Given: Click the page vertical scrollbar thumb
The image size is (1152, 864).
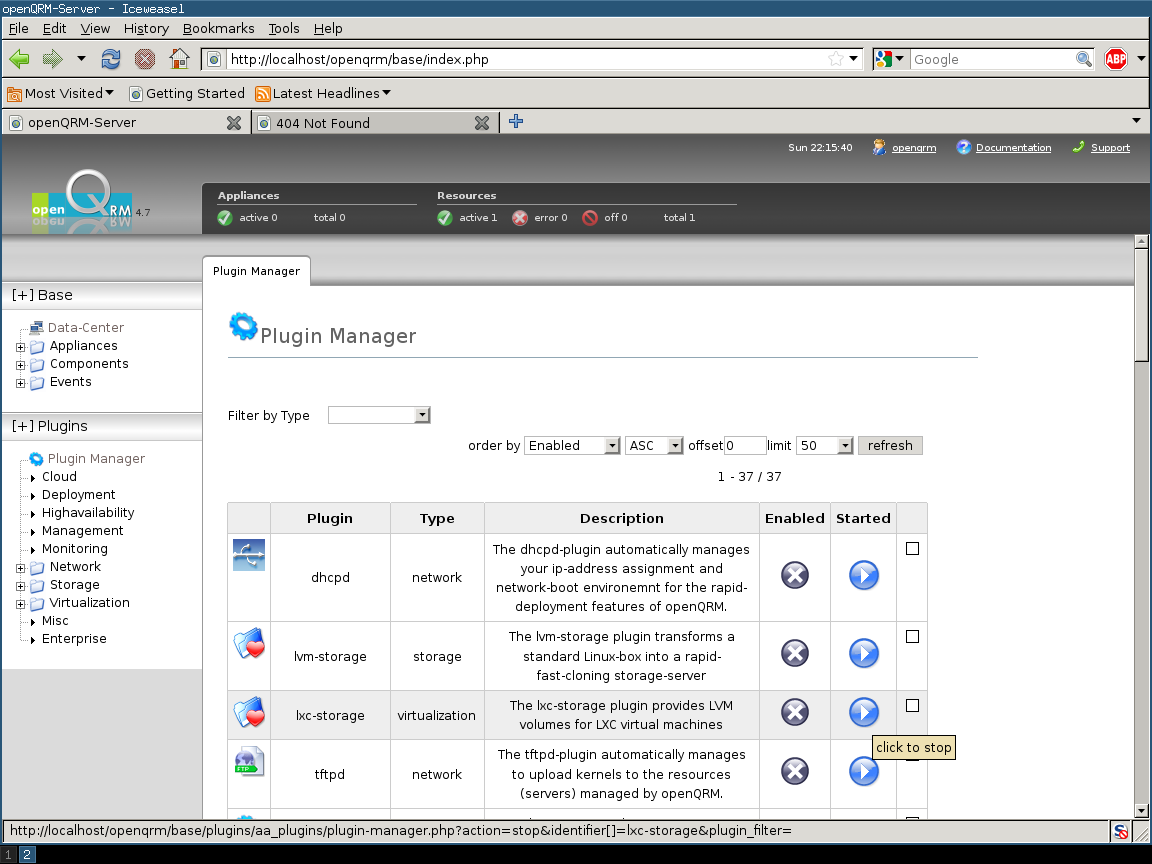Looking at the screenshot, I should (1141, 305).
